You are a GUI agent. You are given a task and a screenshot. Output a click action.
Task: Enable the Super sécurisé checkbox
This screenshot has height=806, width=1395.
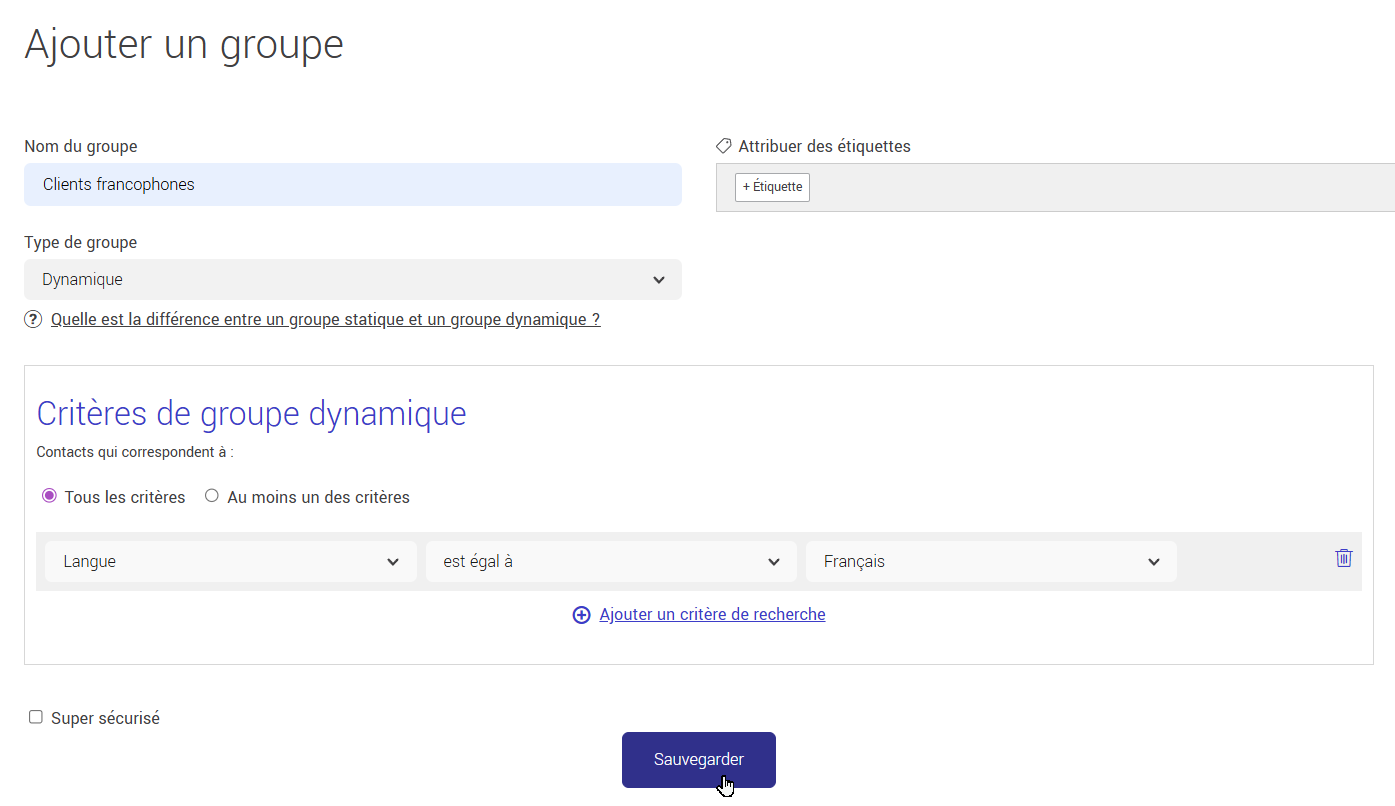[36, 717]
